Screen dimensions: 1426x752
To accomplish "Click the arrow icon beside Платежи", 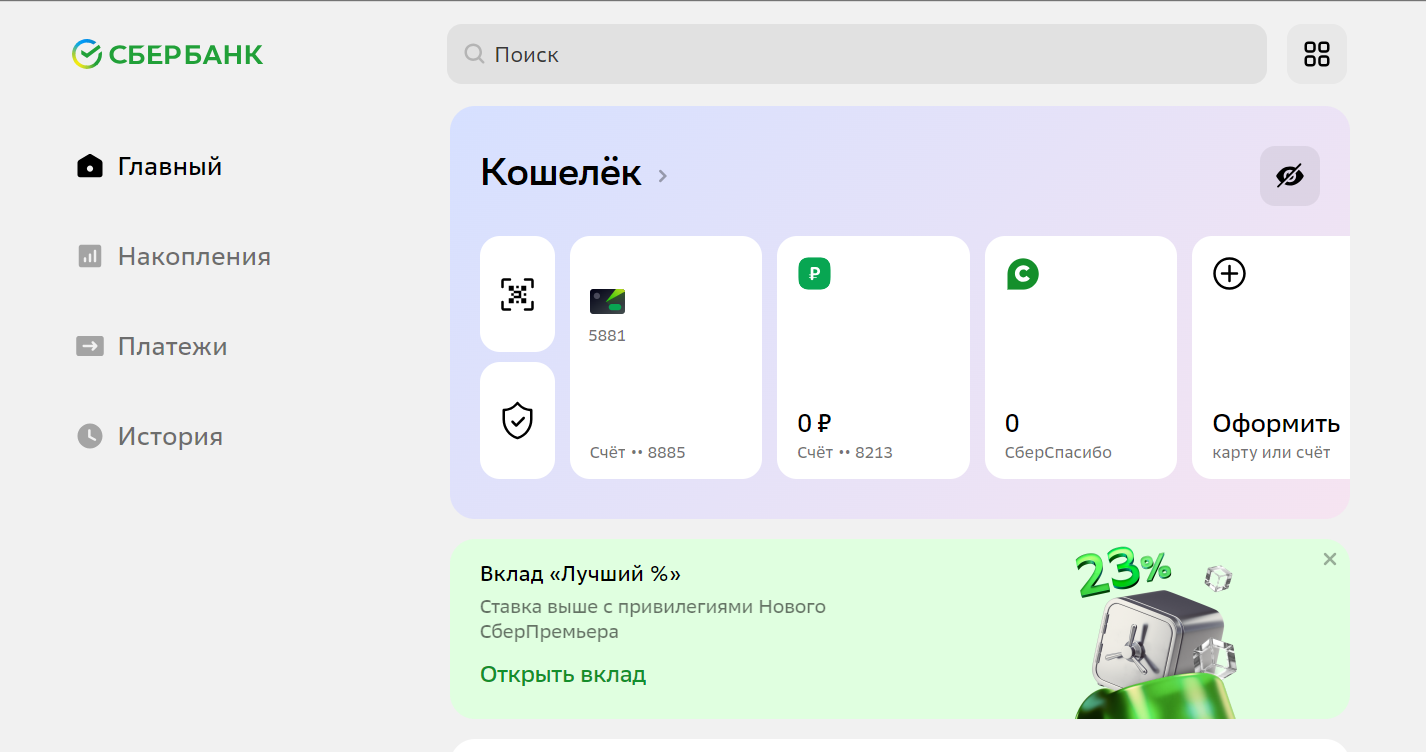I will [x=90, y=346].
